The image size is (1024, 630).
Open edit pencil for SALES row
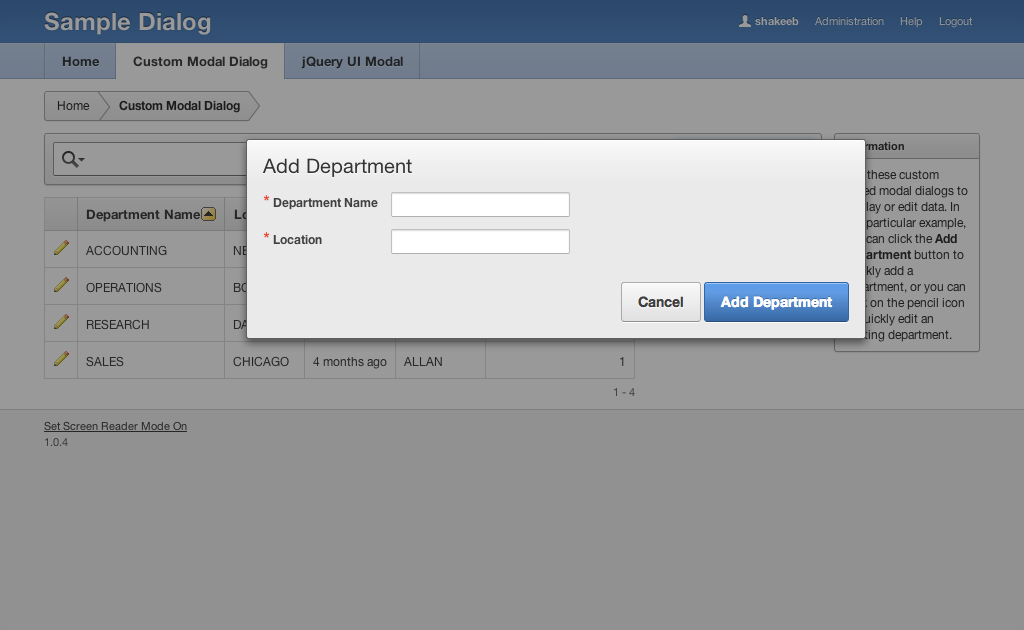pyautogui.click(x=61, y=359)
